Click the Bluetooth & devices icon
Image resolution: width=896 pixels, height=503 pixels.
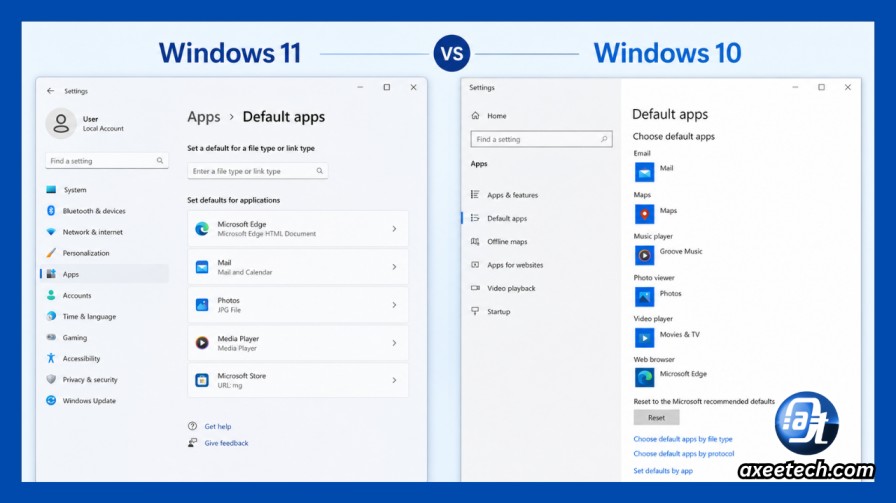(x=51, y=211)
